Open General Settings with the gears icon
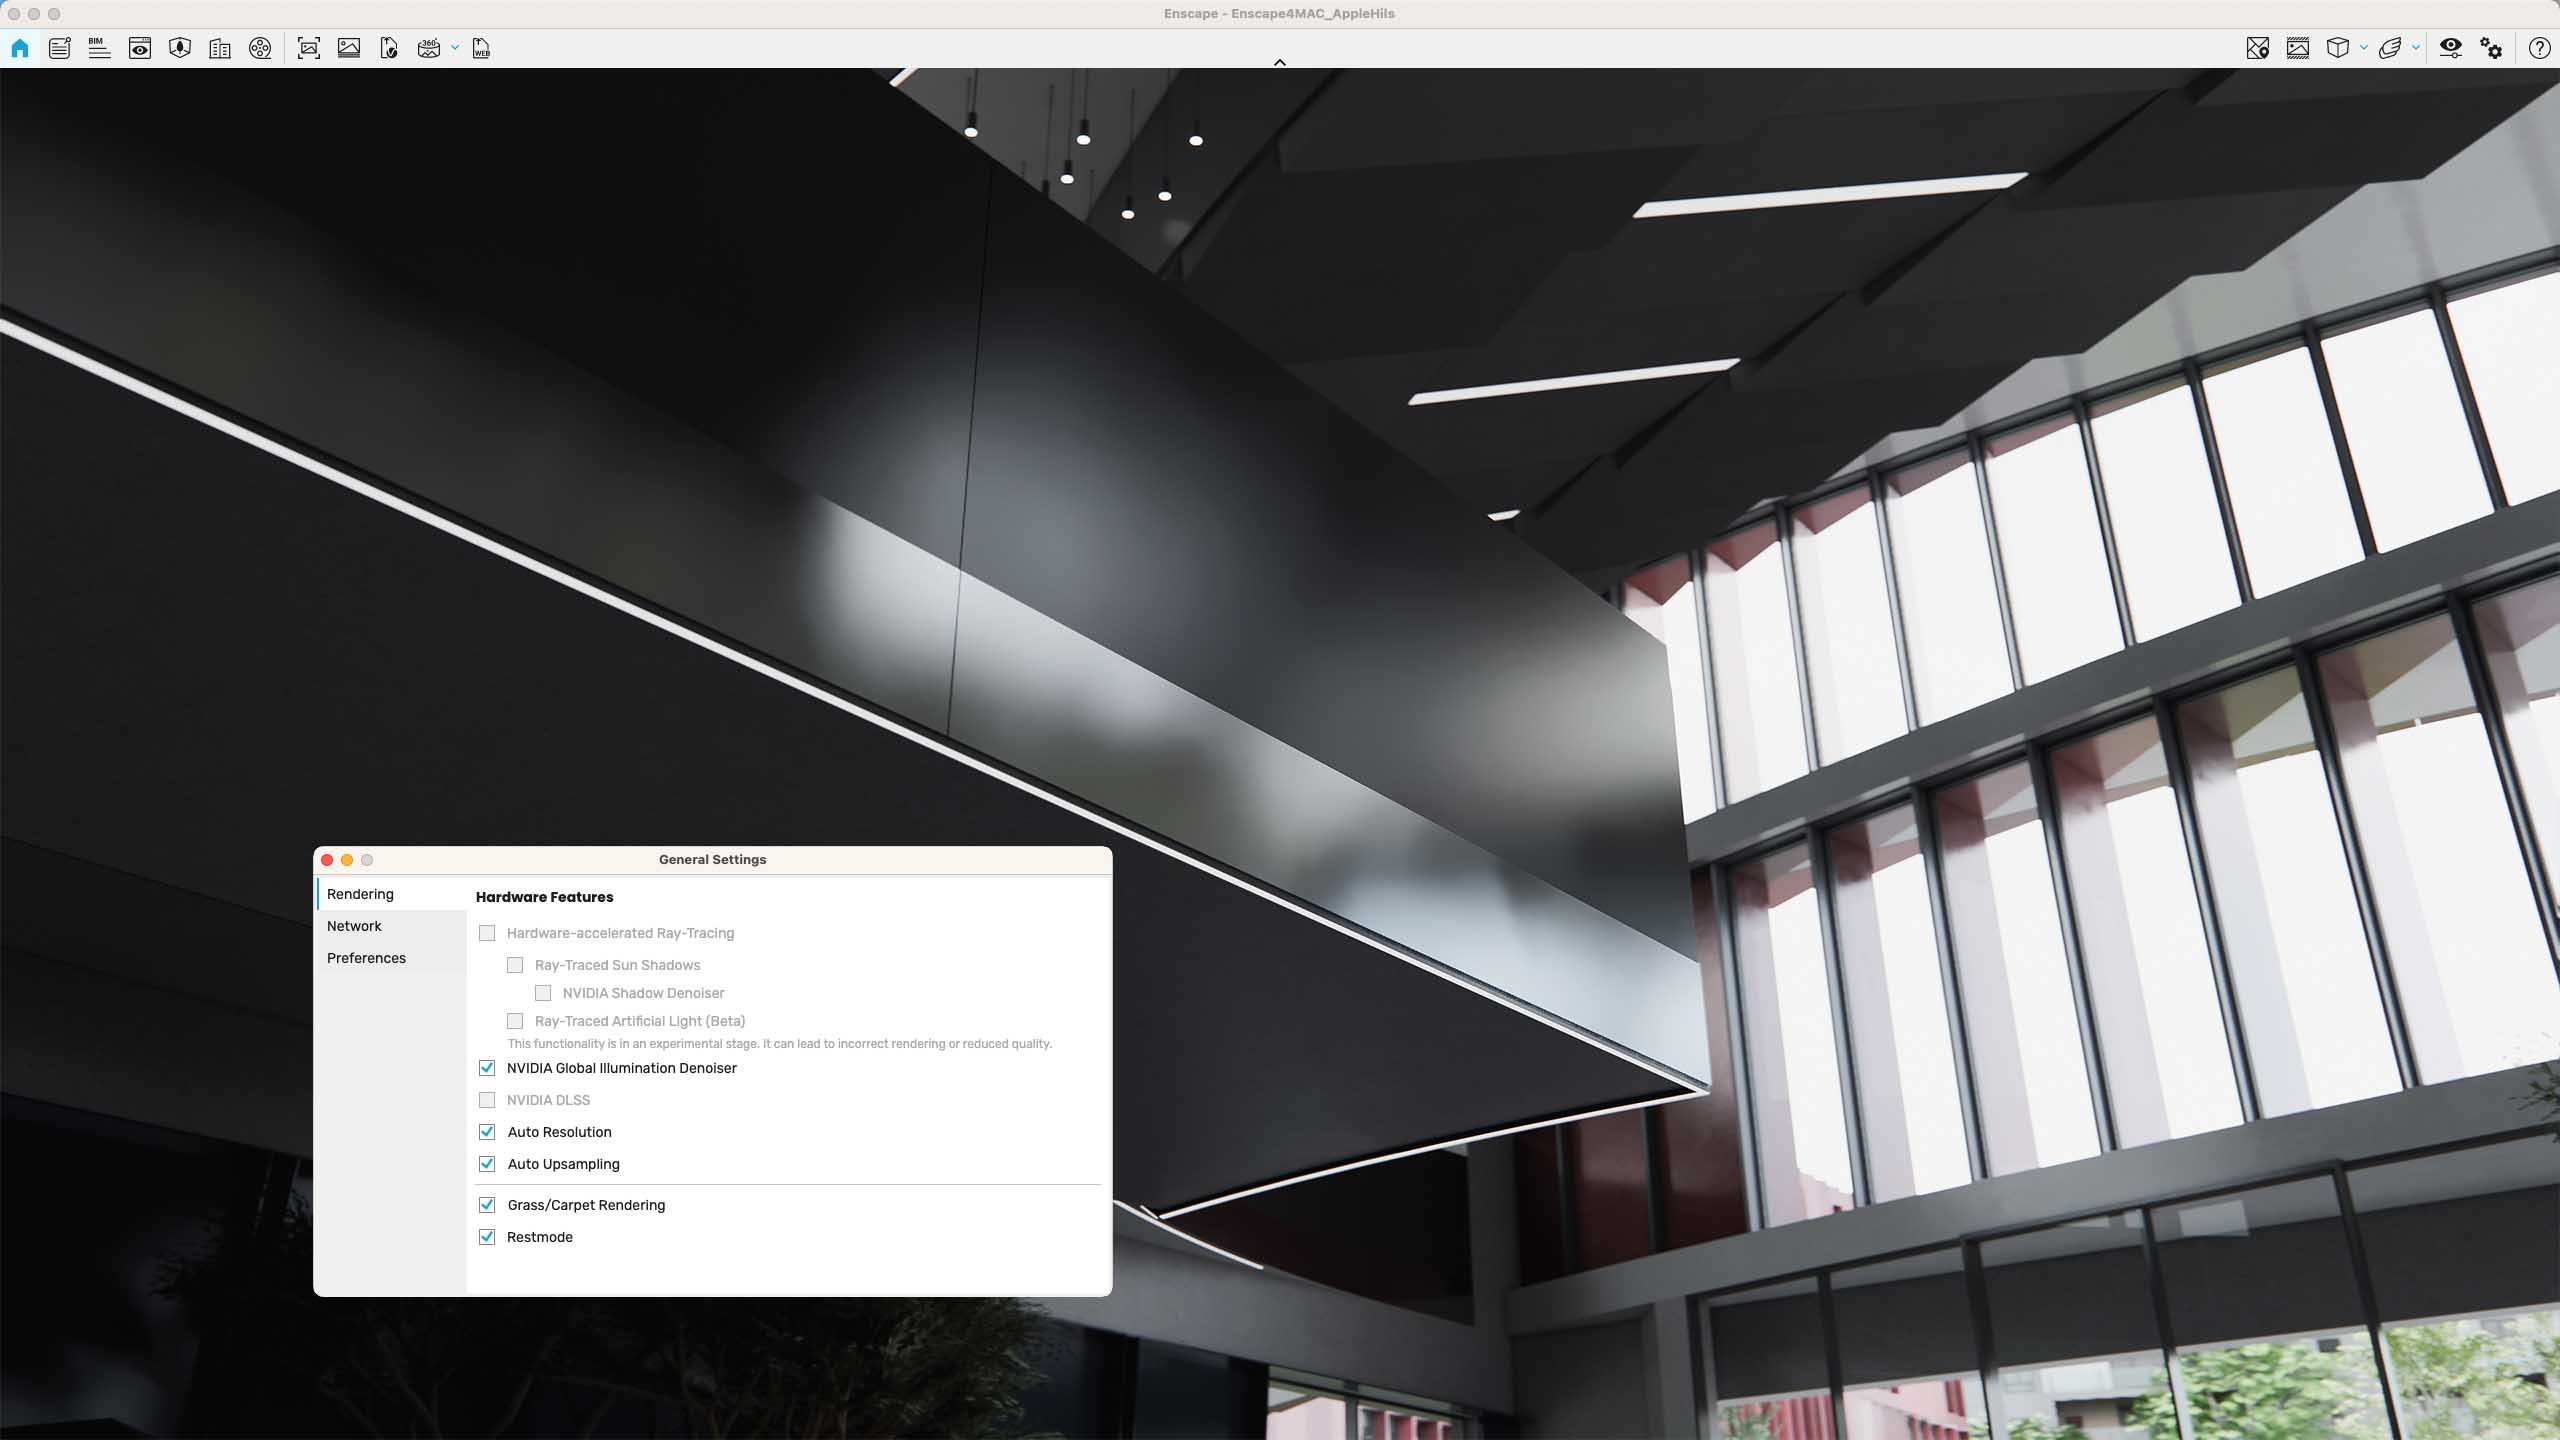Image resolution: width=2560 pixels, height=1440 pixels. 2491,48
